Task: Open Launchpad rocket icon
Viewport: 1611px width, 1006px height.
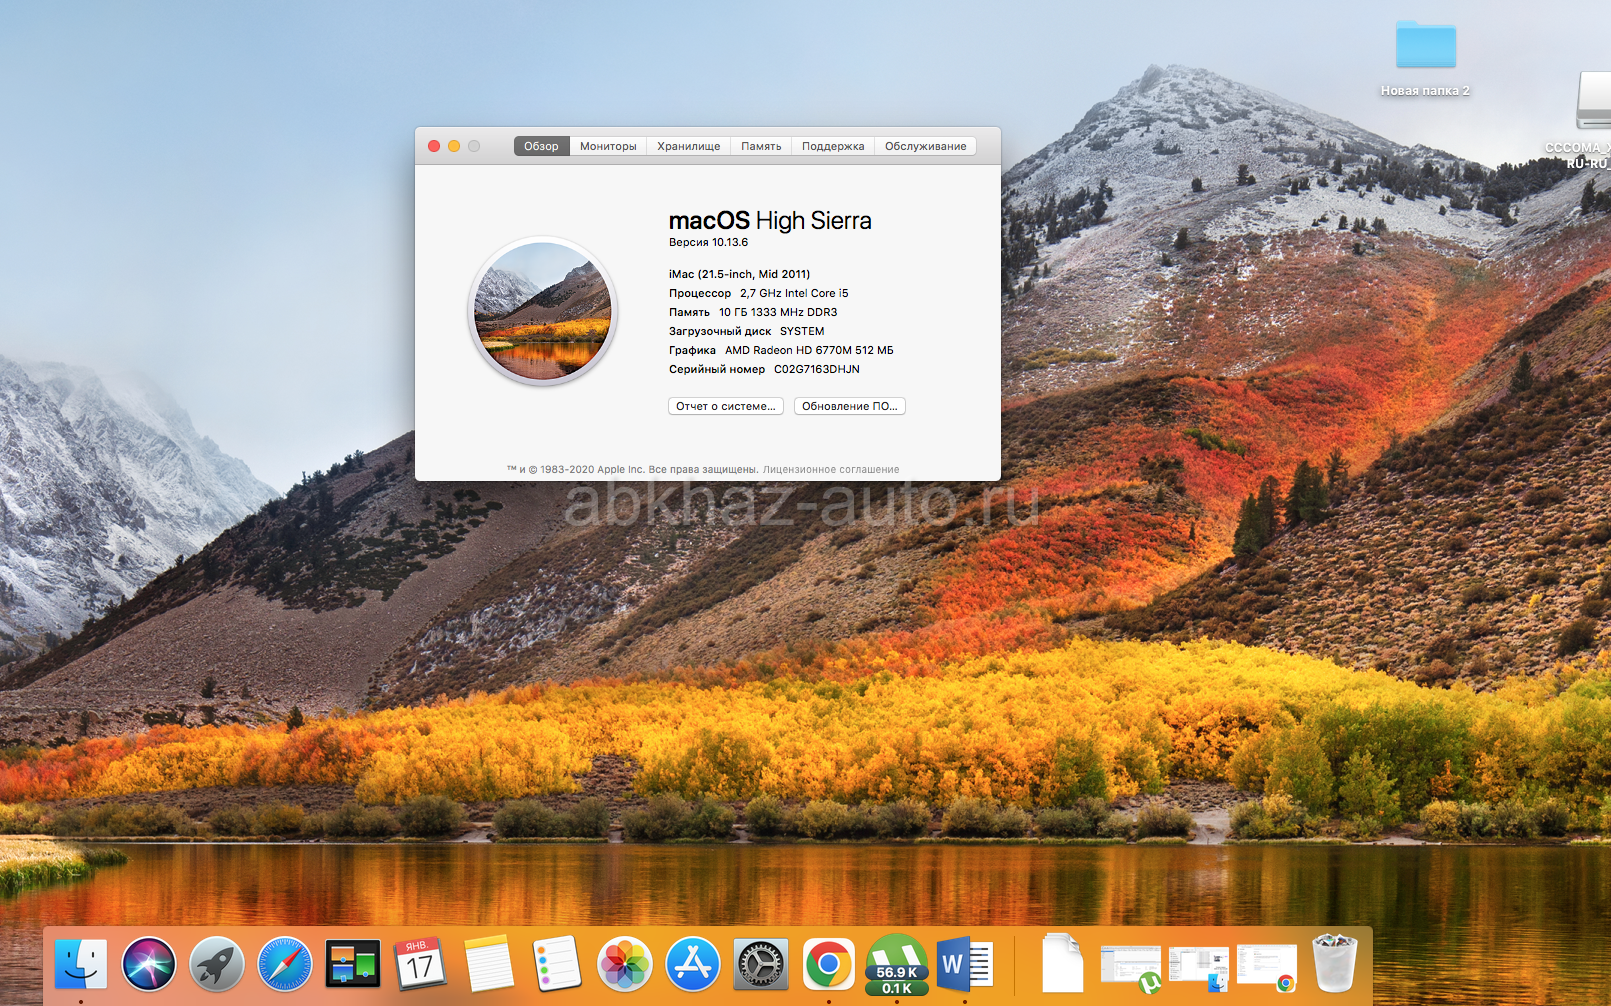Action: tap(217, 964)
